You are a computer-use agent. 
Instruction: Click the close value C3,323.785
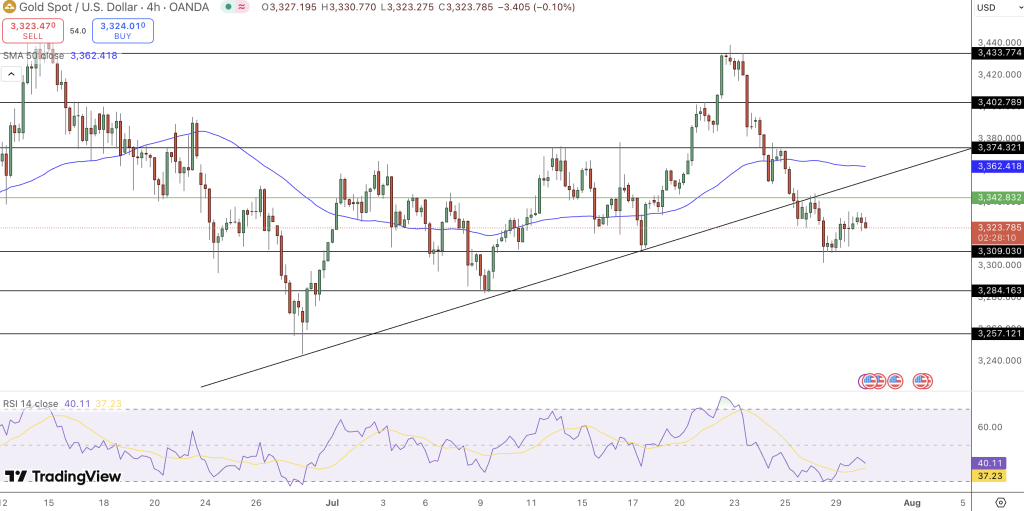[466, 7]
